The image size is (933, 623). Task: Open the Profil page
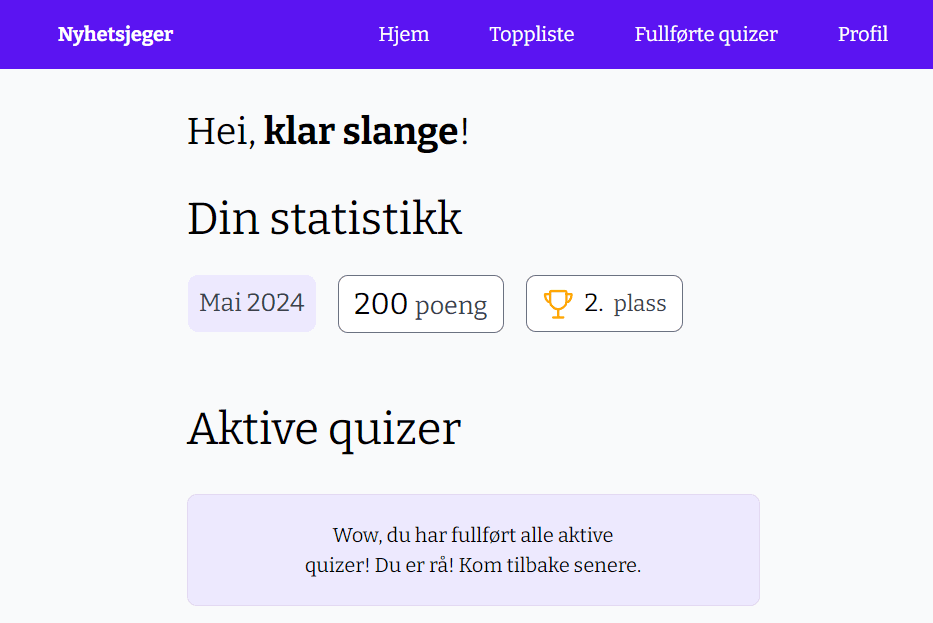pyautogui.click(x=863, y=34)
